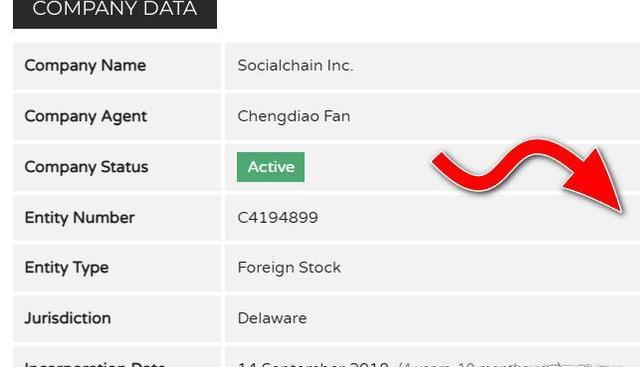Viewport: 640px width, 367px height.
Task: Click empty space right of Foreign Stock
Action: pos(490,268)
